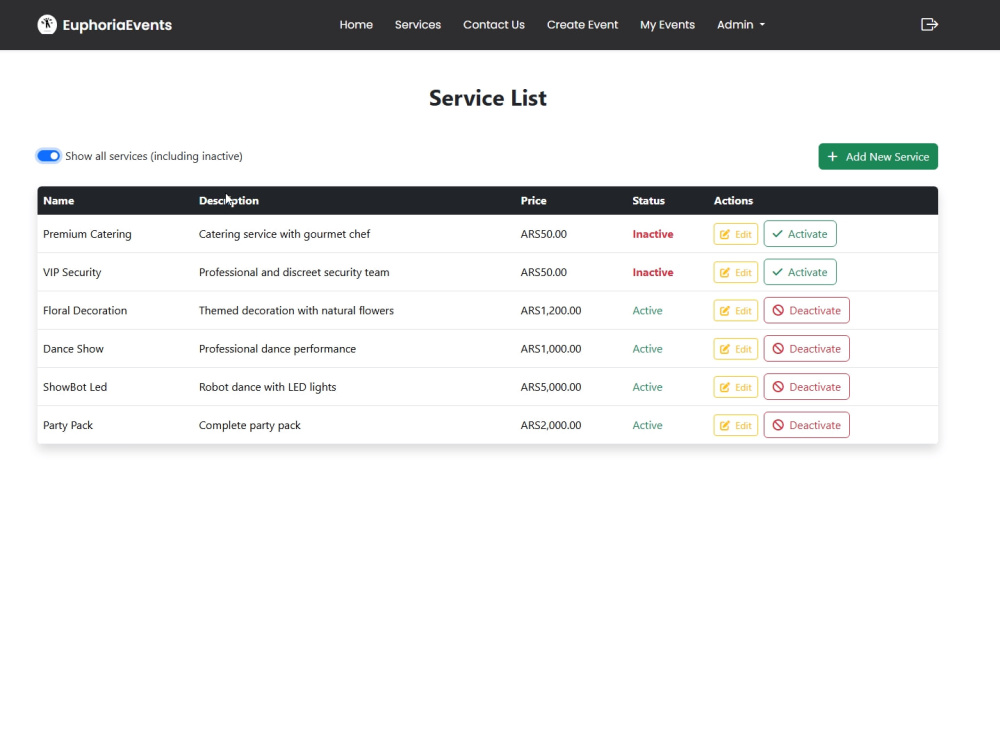The height and width of the screenshot is (751, 1000).
Task: Click 'Themed decoration with natural flowers' text
Action: pos(297,310)
